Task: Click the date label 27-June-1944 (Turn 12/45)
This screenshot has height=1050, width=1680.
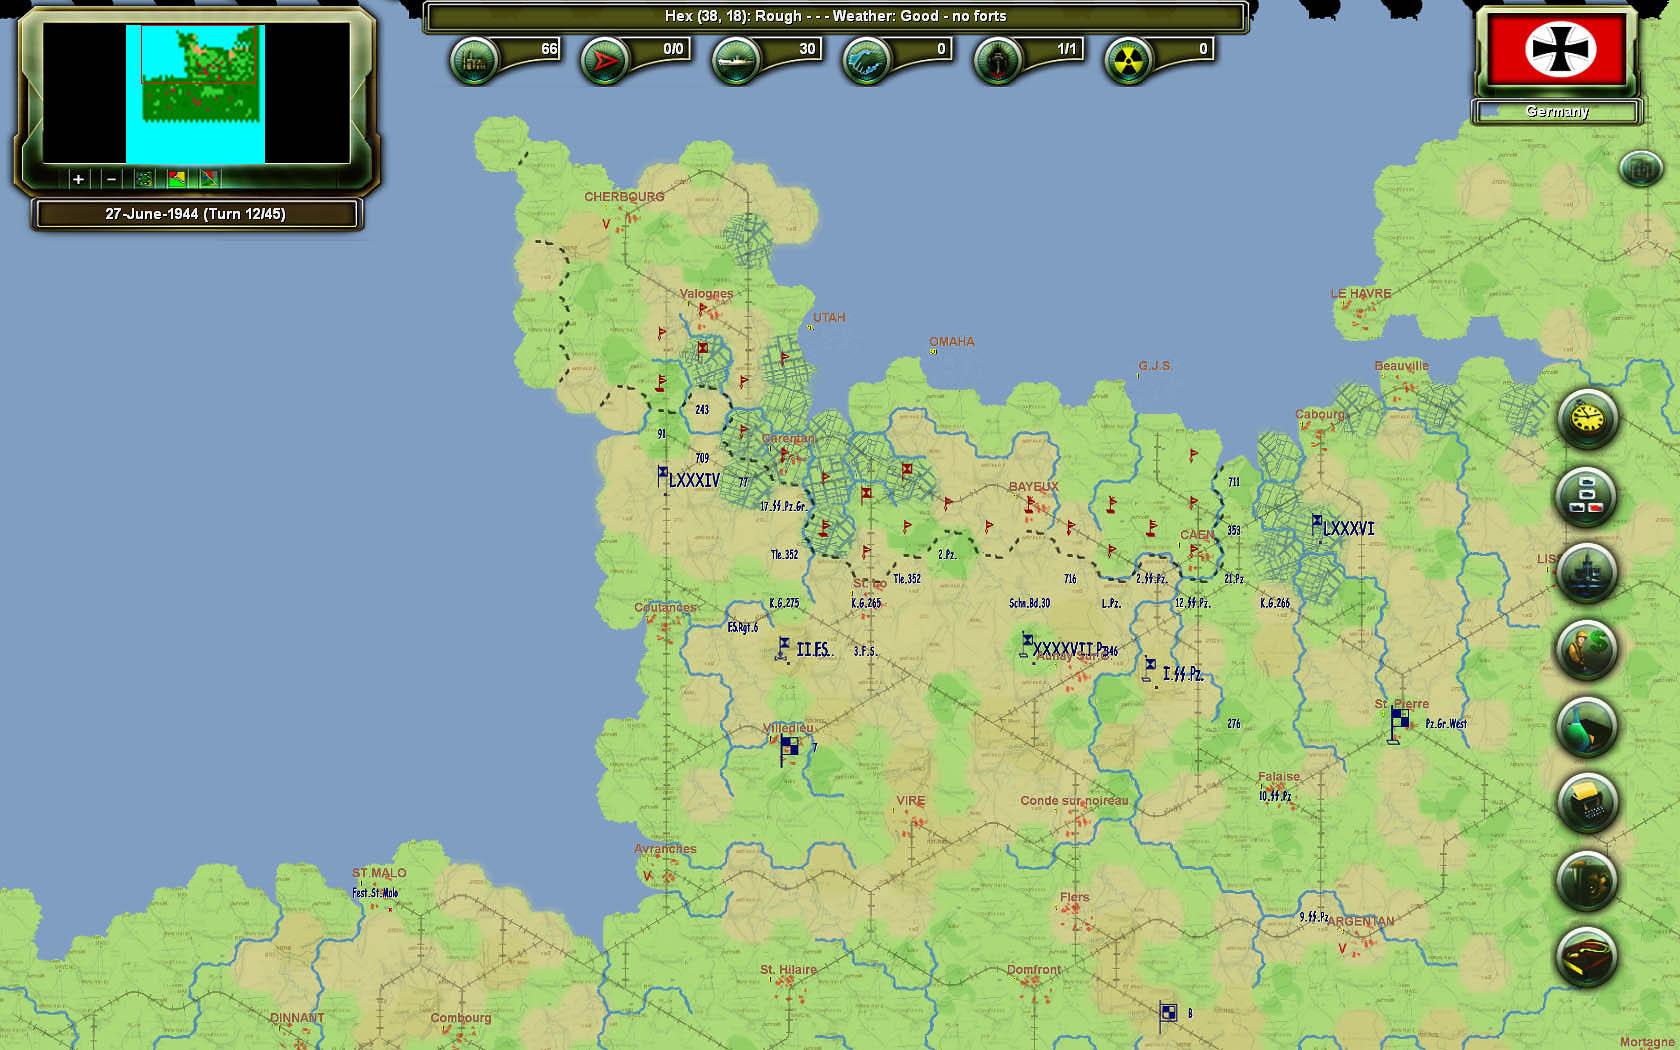Action: [x=196, y=214]
